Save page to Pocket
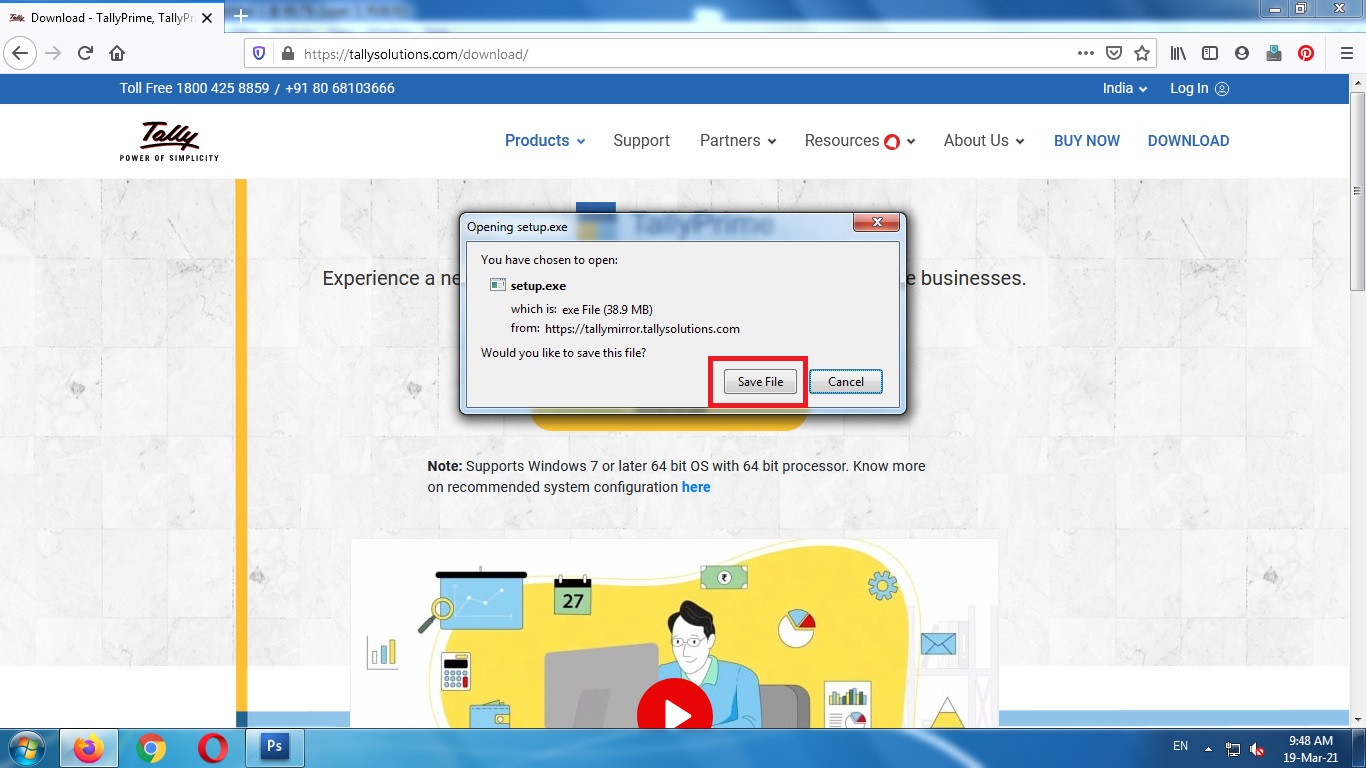The height and width of the screenshot is (768, 1366). coord(1114,53)
